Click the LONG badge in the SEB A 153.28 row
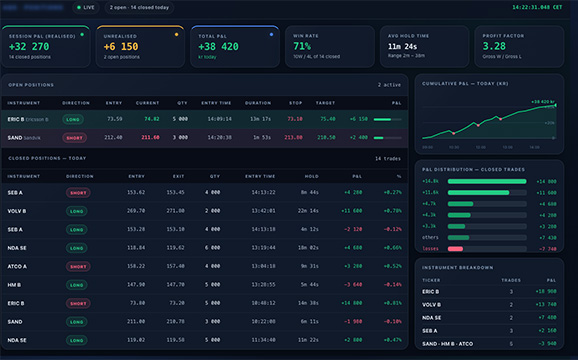Viewport: 578px width, 360px height. click(77, 230)
